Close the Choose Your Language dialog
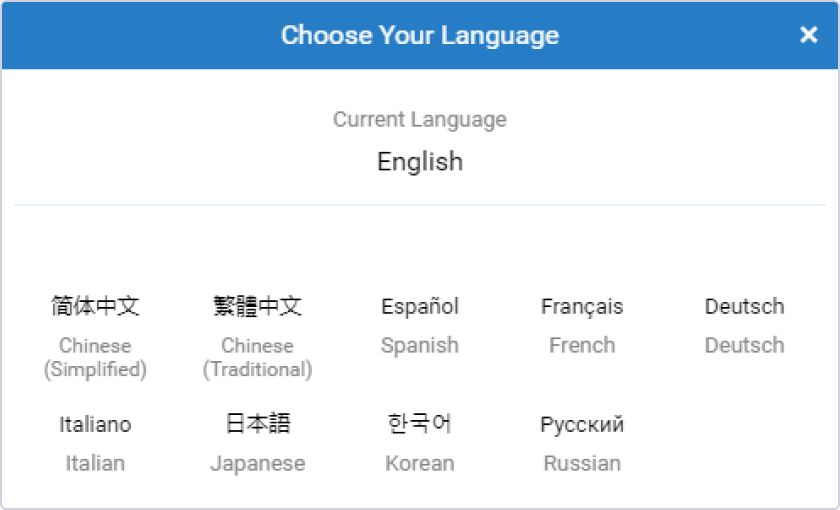 point(809,35)
